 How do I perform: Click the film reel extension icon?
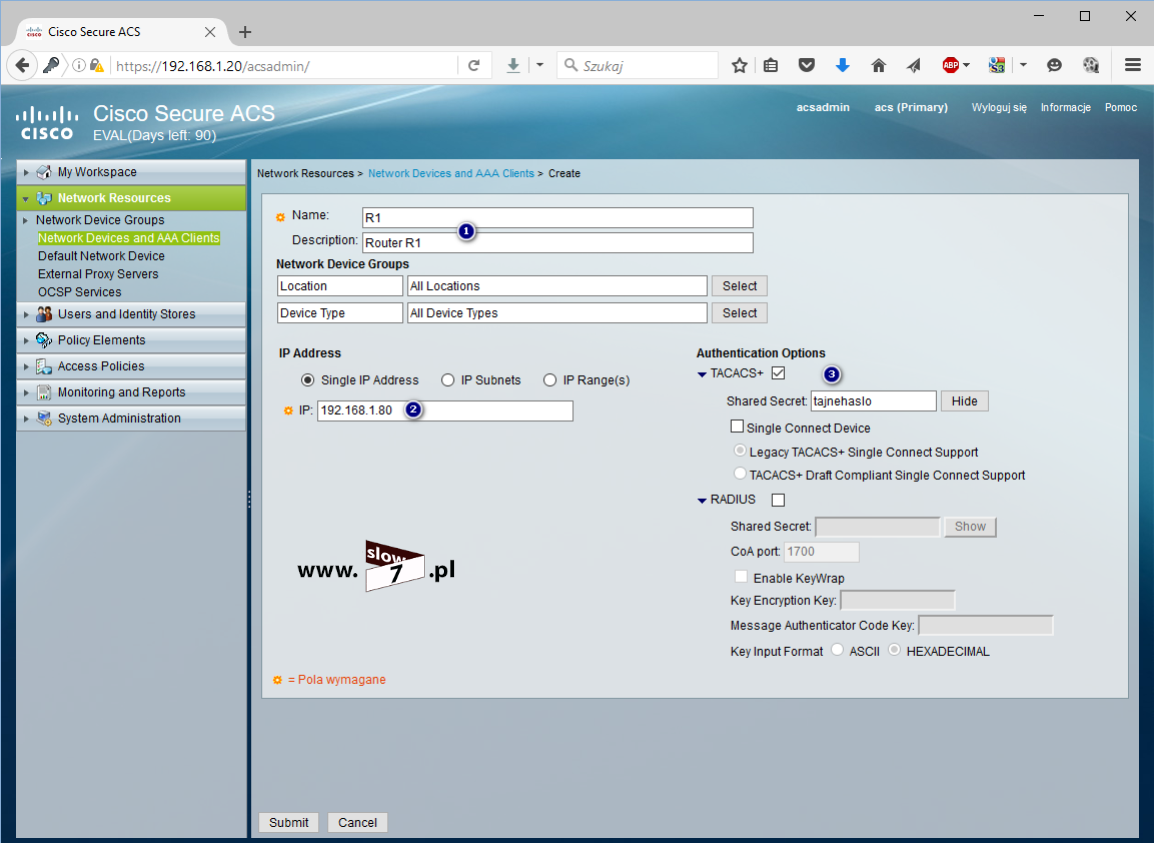[1091, 66]
